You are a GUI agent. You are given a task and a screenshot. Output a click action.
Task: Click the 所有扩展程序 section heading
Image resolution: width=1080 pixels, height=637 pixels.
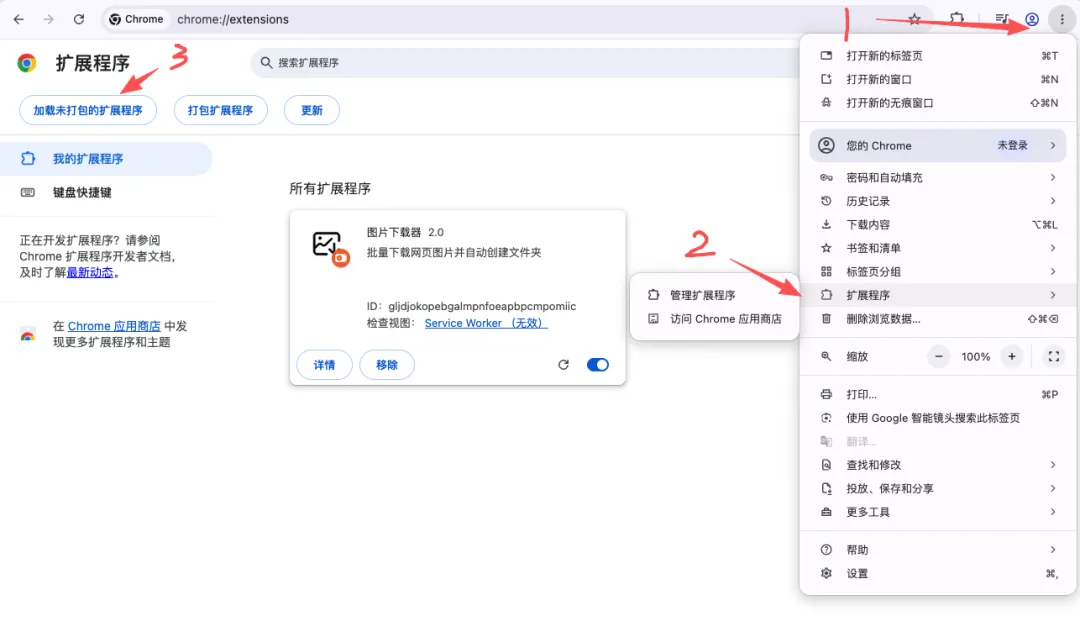pyautogui.click(x=330, y=189)
